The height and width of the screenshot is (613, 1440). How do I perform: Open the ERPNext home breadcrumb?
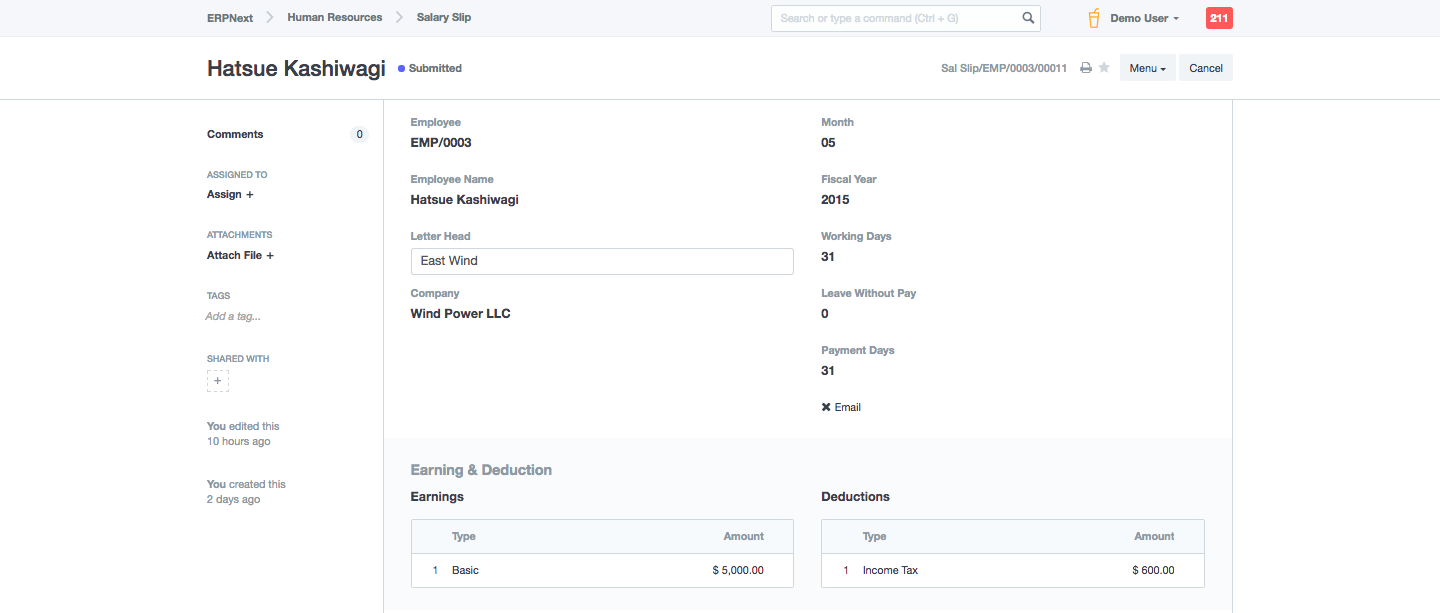point(230,17)
